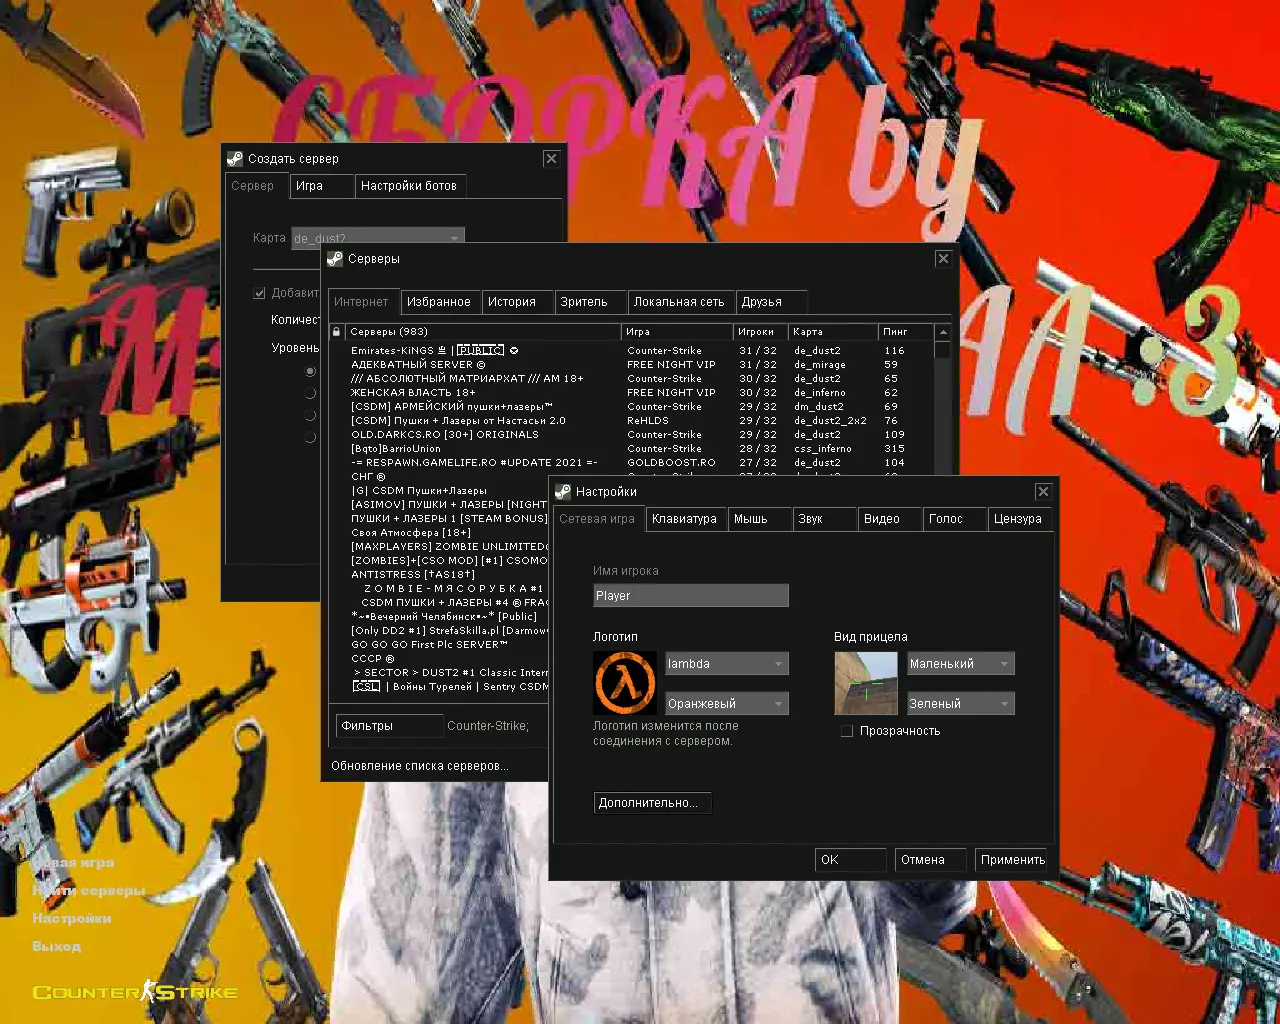Open the Локальная сеть tab
The image size is (1280, 1024).
point(679,302)
